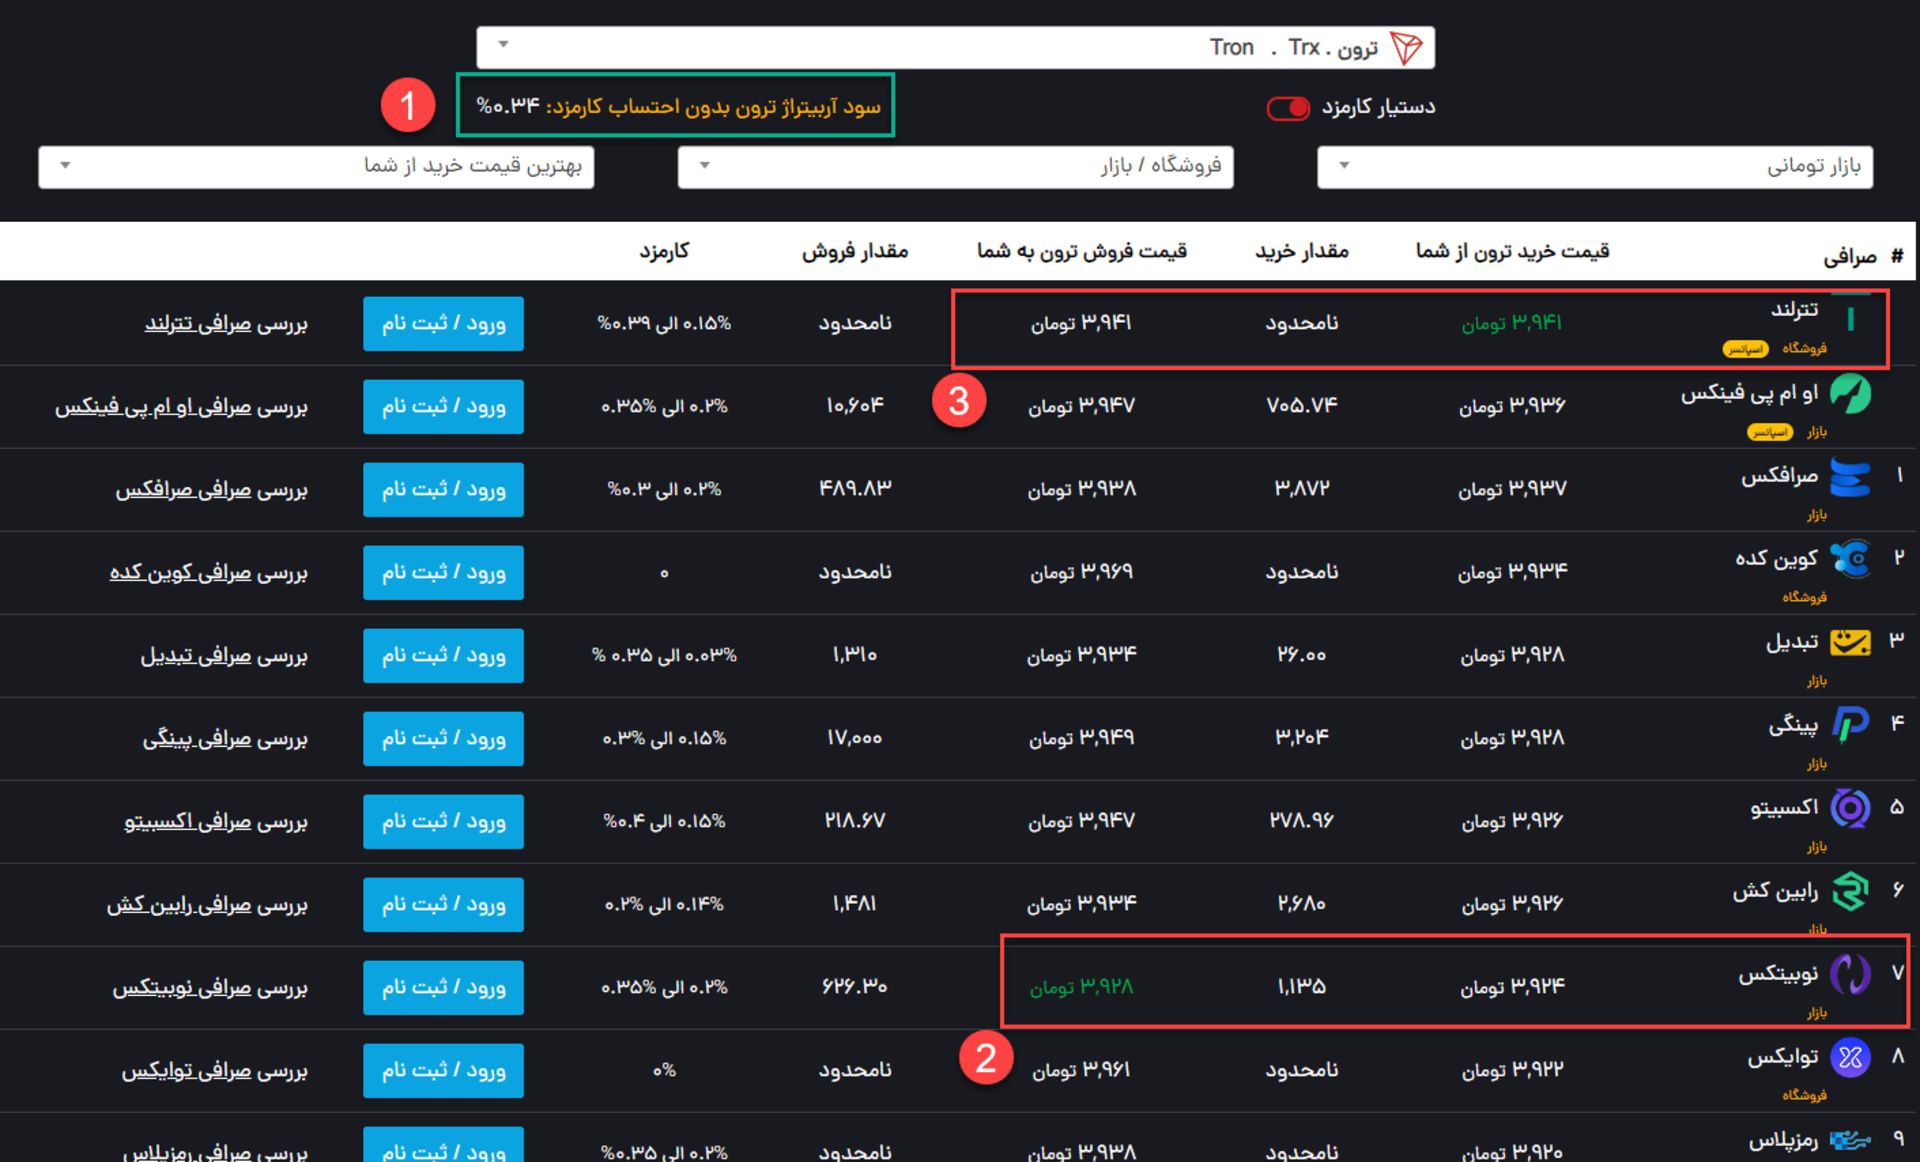Click ورود / ثبت نام button for او ام پی فینکس
The image size is (1920, 1162).
[x=443, y=406]
